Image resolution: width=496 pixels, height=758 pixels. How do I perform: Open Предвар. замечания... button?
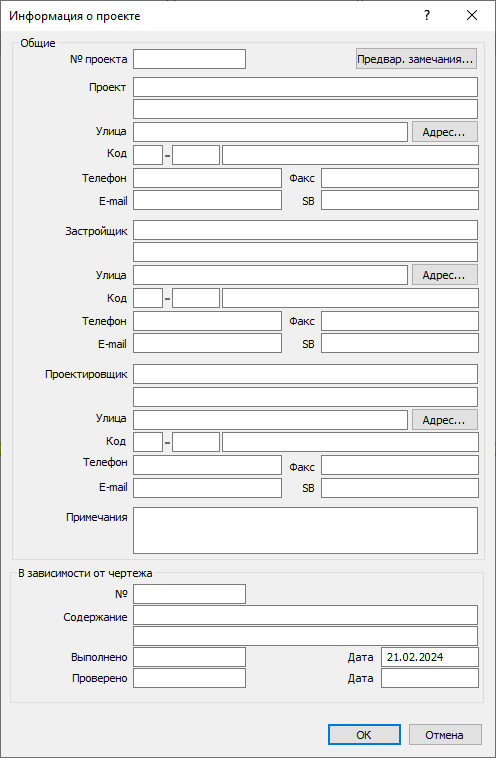(x=416, y=59)
